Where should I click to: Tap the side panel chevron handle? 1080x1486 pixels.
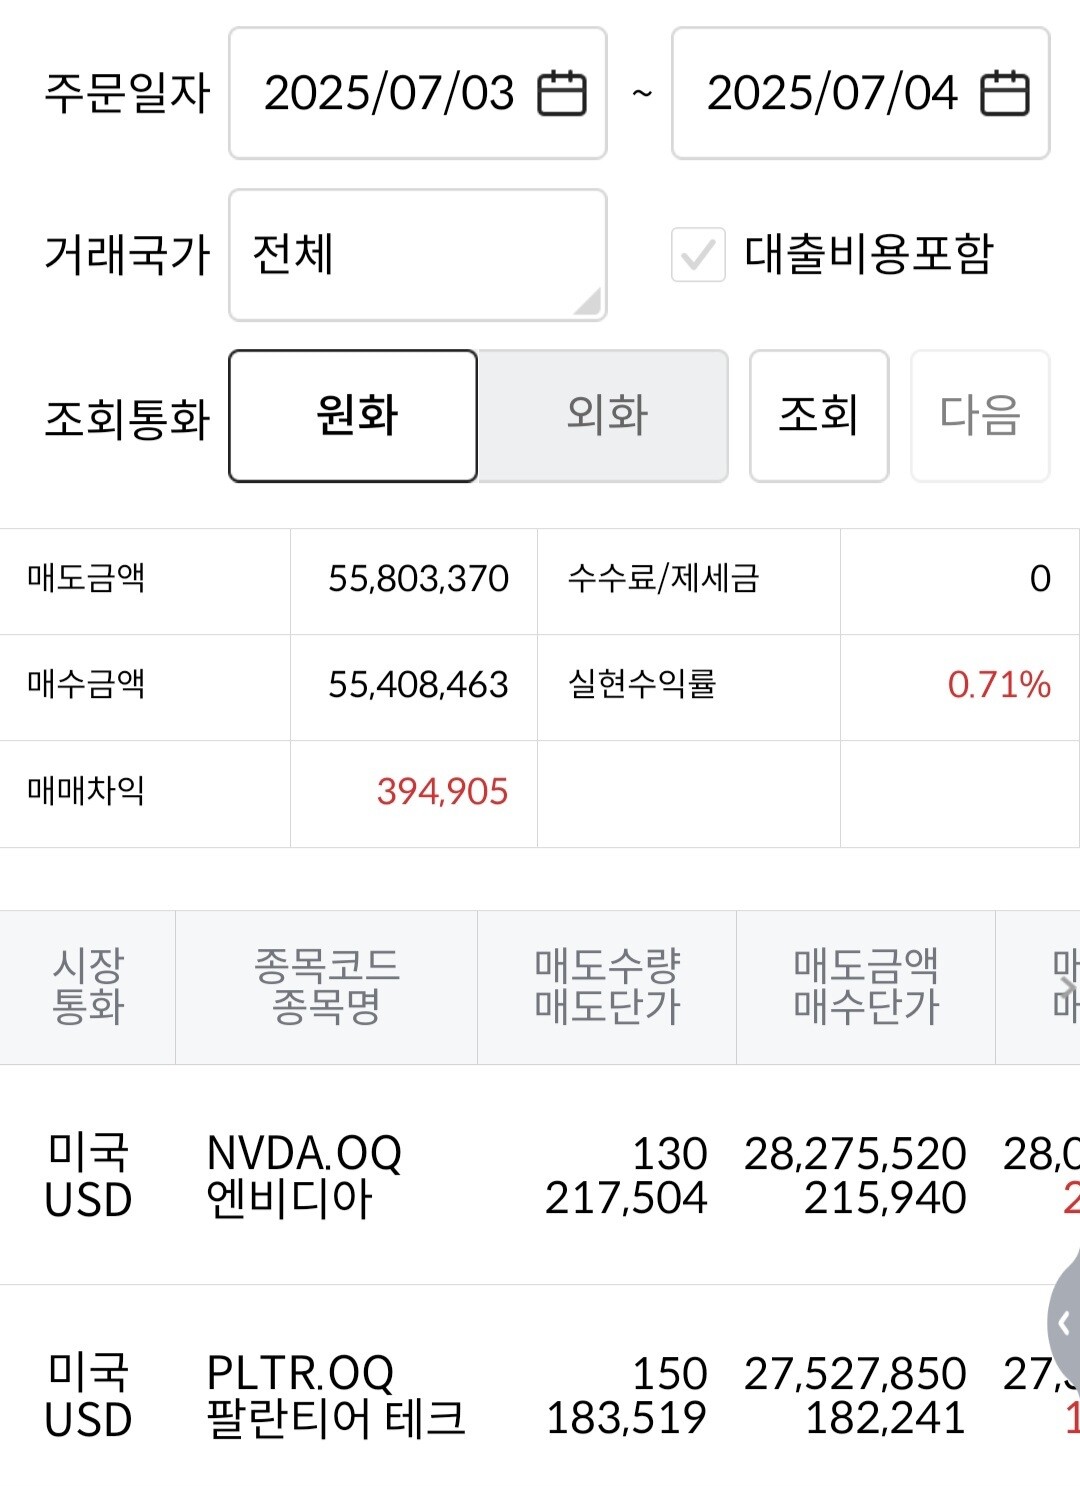coord(1064,1323)
